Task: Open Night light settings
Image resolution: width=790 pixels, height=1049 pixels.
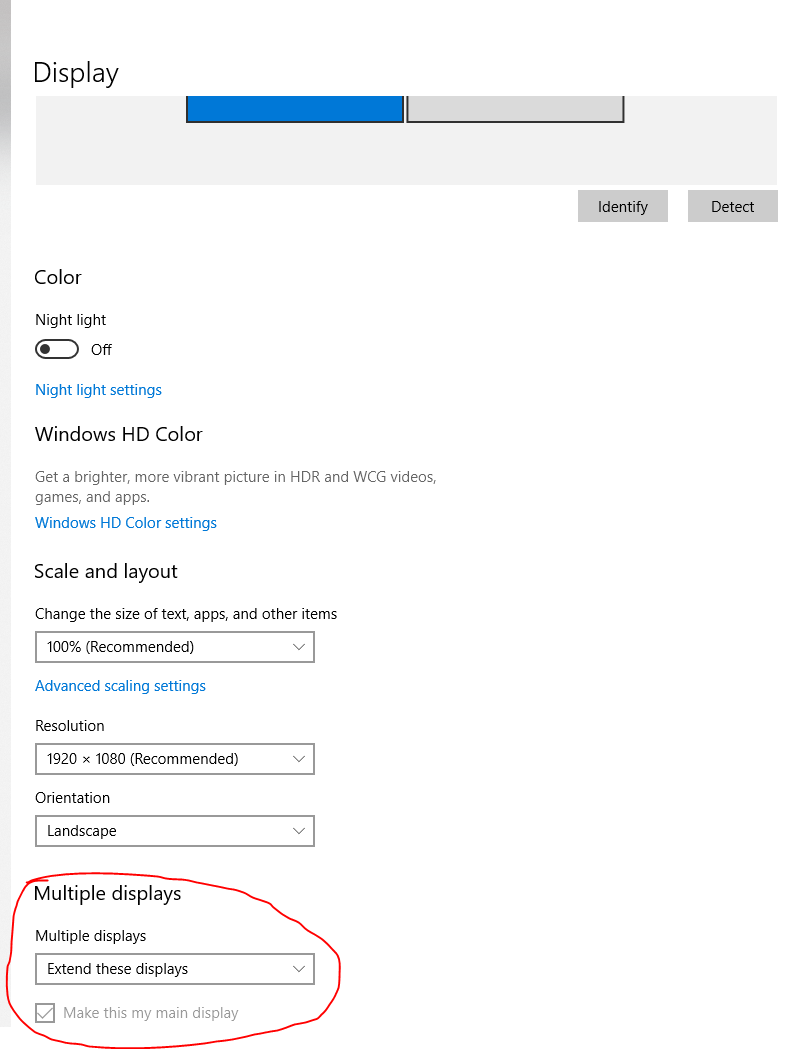Action: click(x=98, y=389)
